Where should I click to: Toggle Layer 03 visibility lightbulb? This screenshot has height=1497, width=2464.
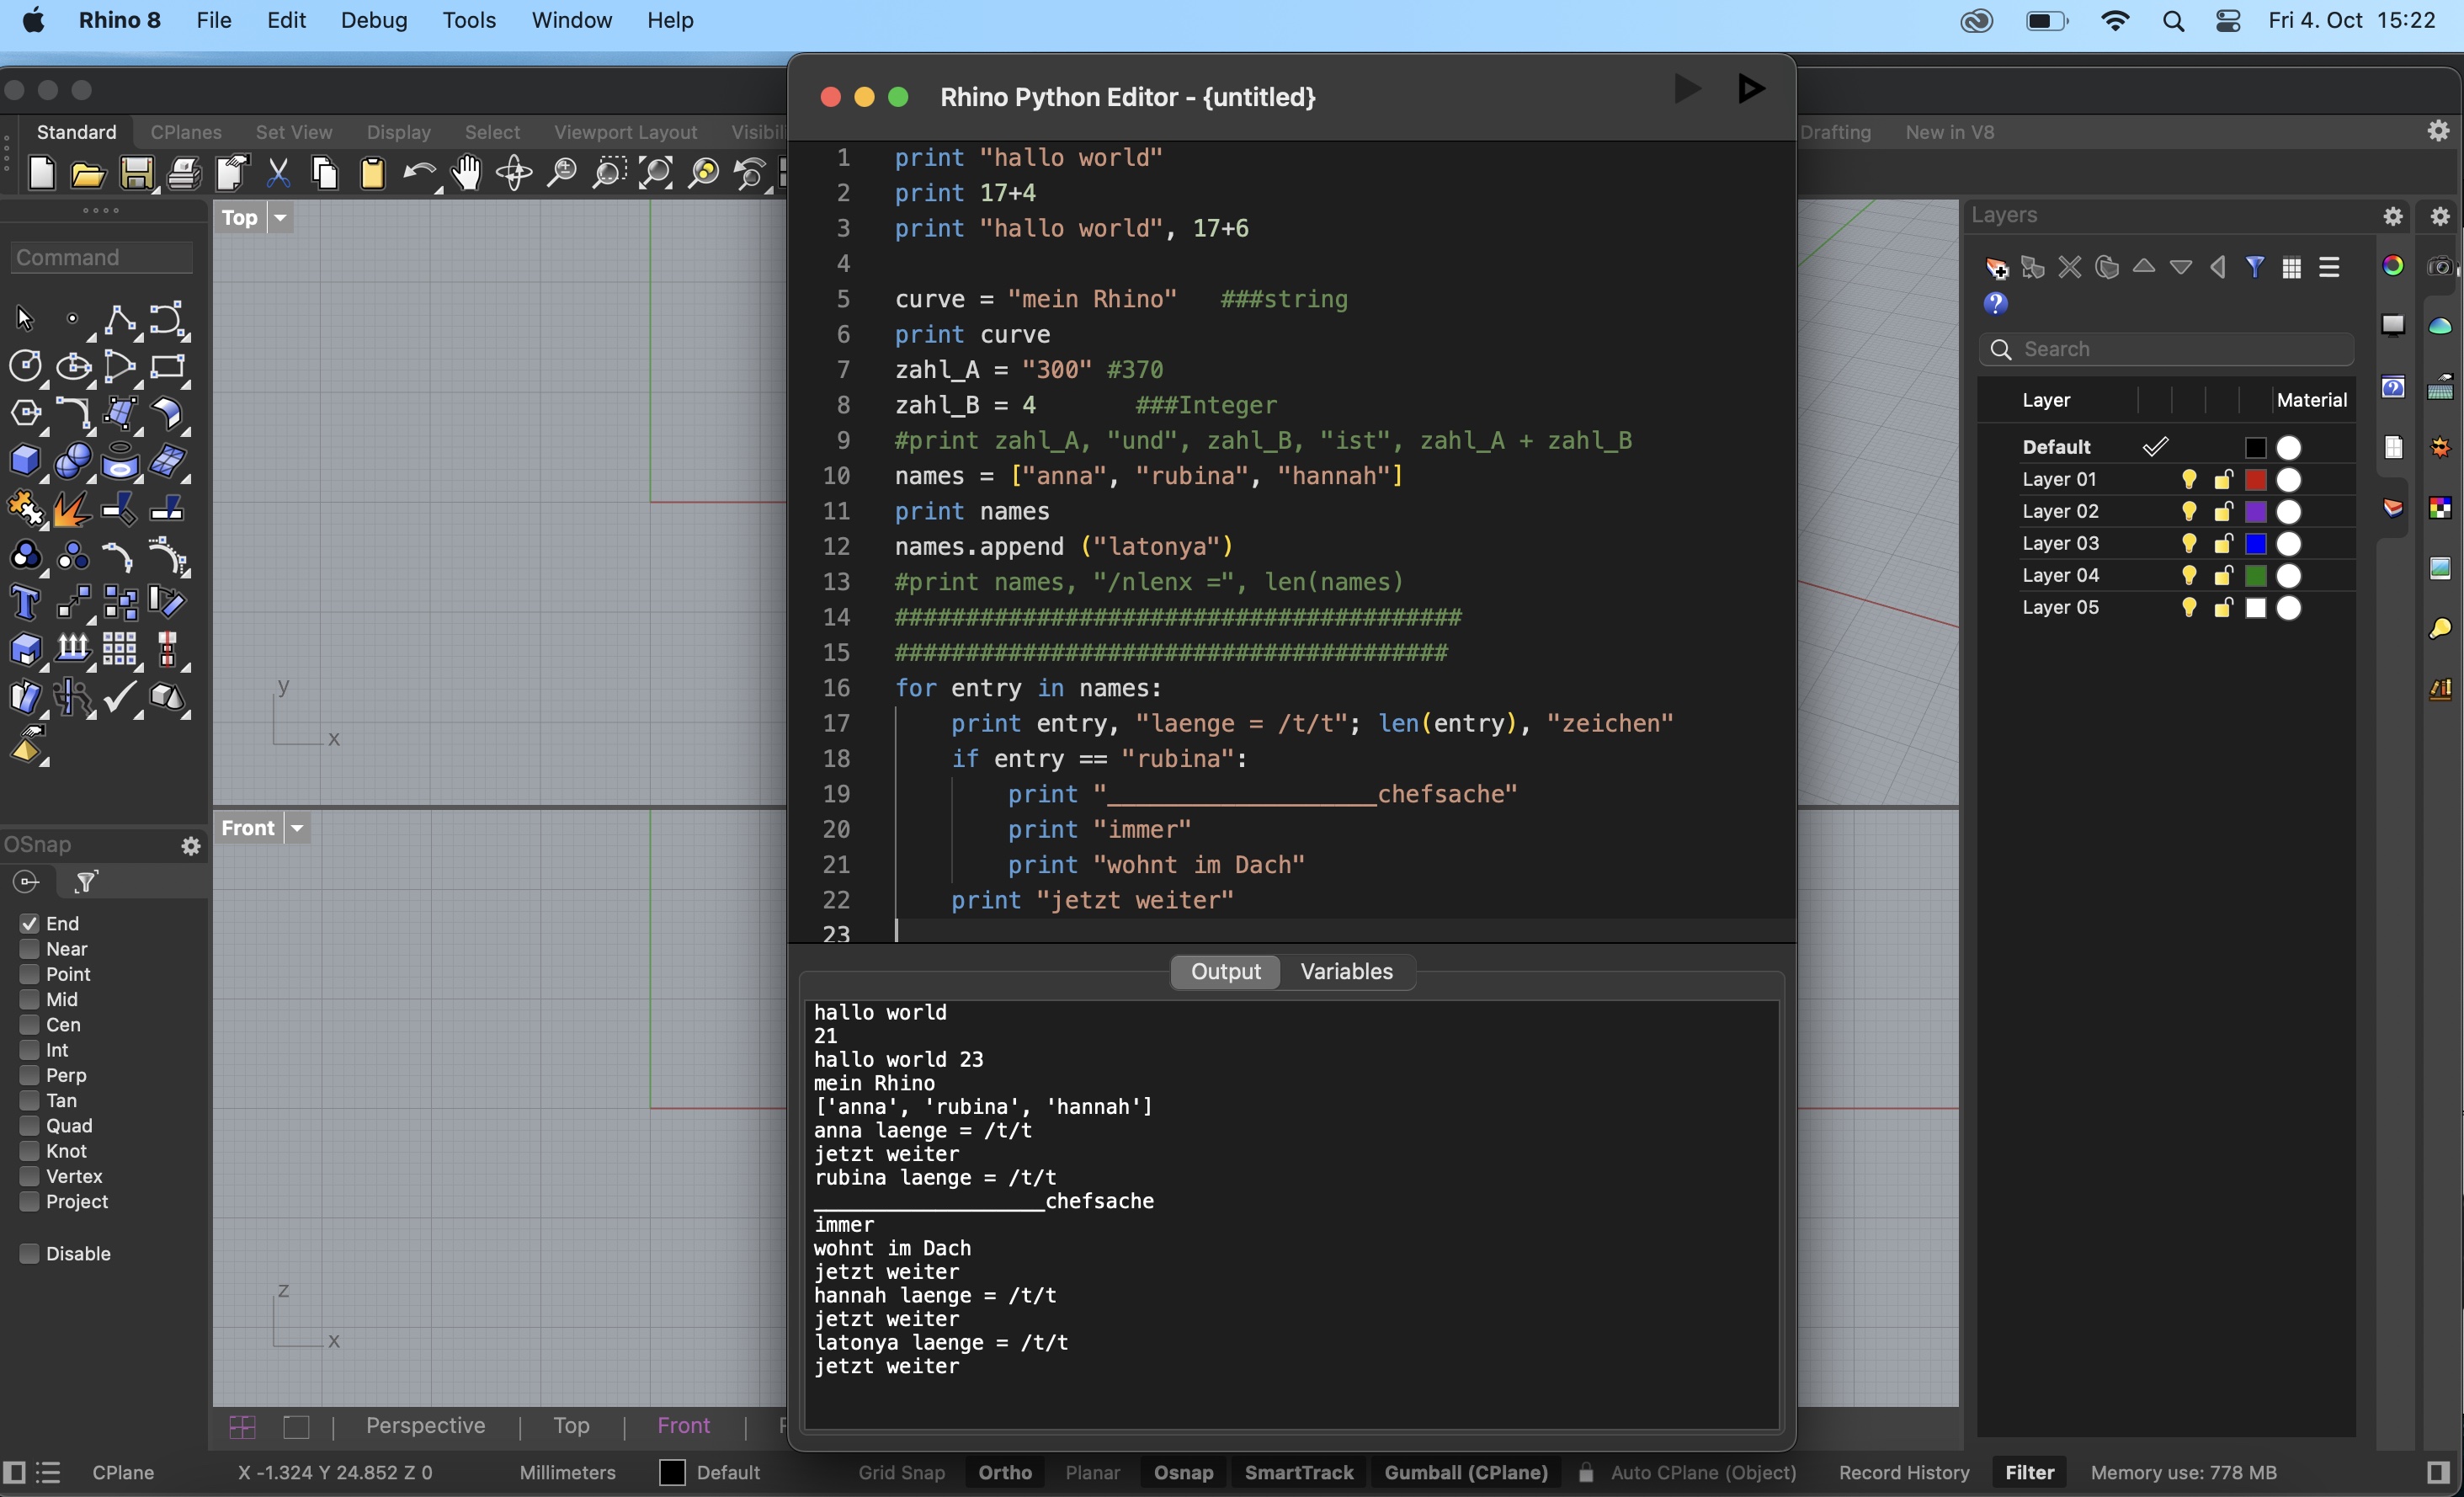pos(2189,543)
